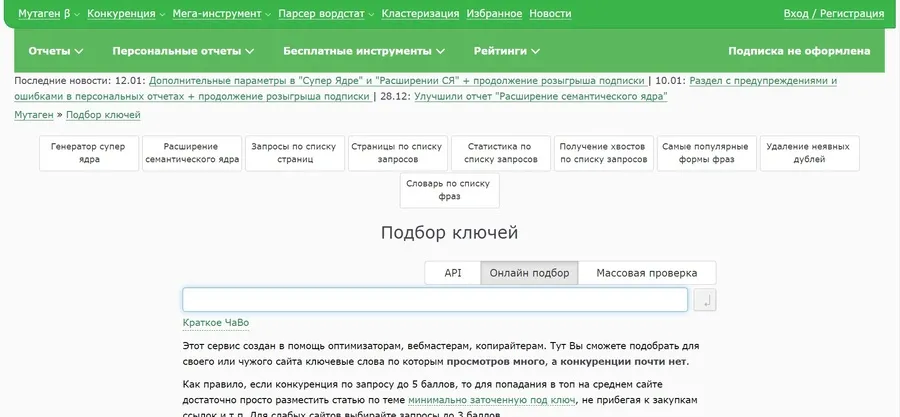
Task: Switch to the Массовая проверка tab
Action: (x=647, y=273)
